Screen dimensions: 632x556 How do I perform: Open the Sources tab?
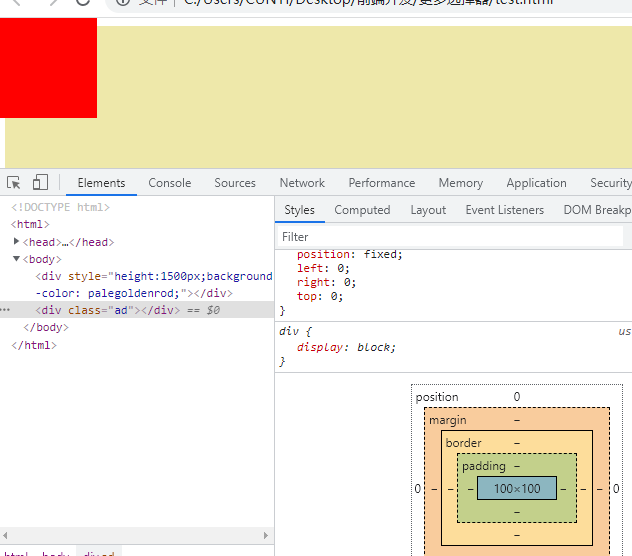235,183
